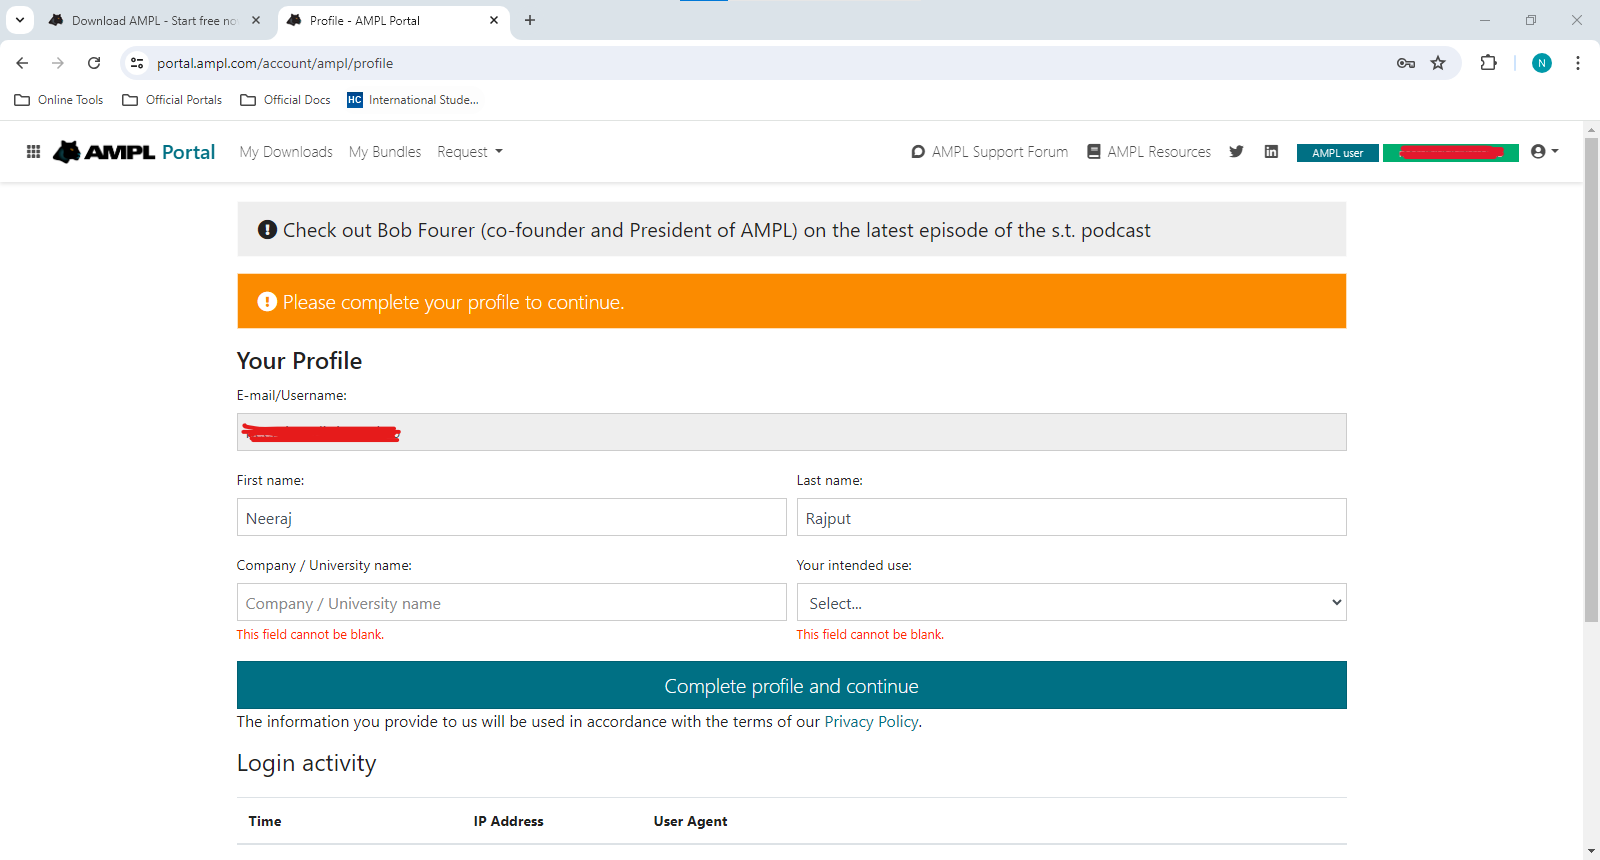Click the scrollbar up arrow
1600x860 pixels.
tap(1591, 129)
